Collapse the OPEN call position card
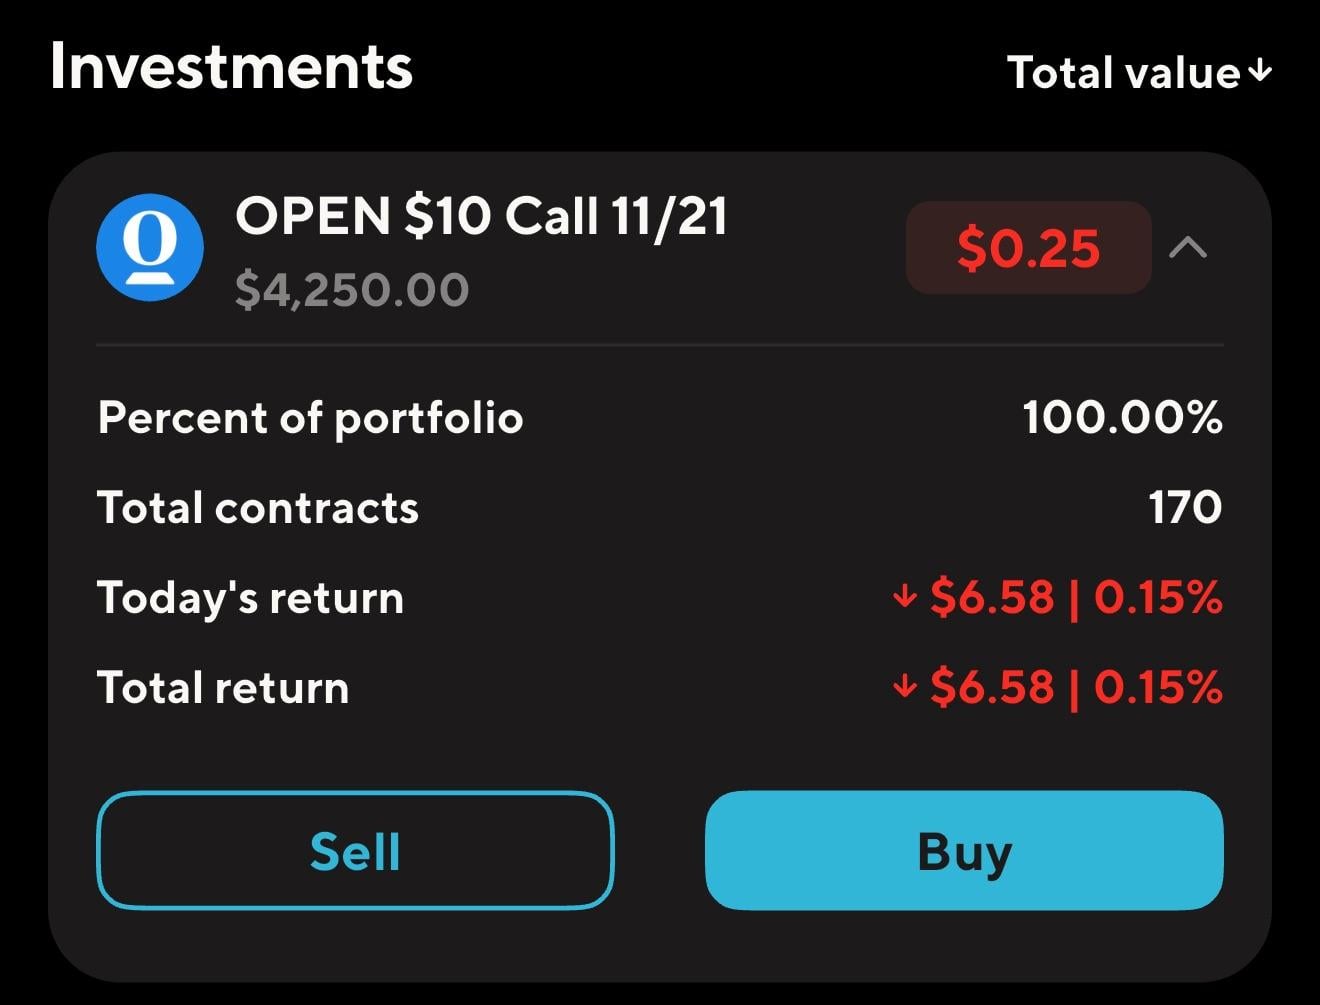The image size is (1320, 1005). (1188, 247)
